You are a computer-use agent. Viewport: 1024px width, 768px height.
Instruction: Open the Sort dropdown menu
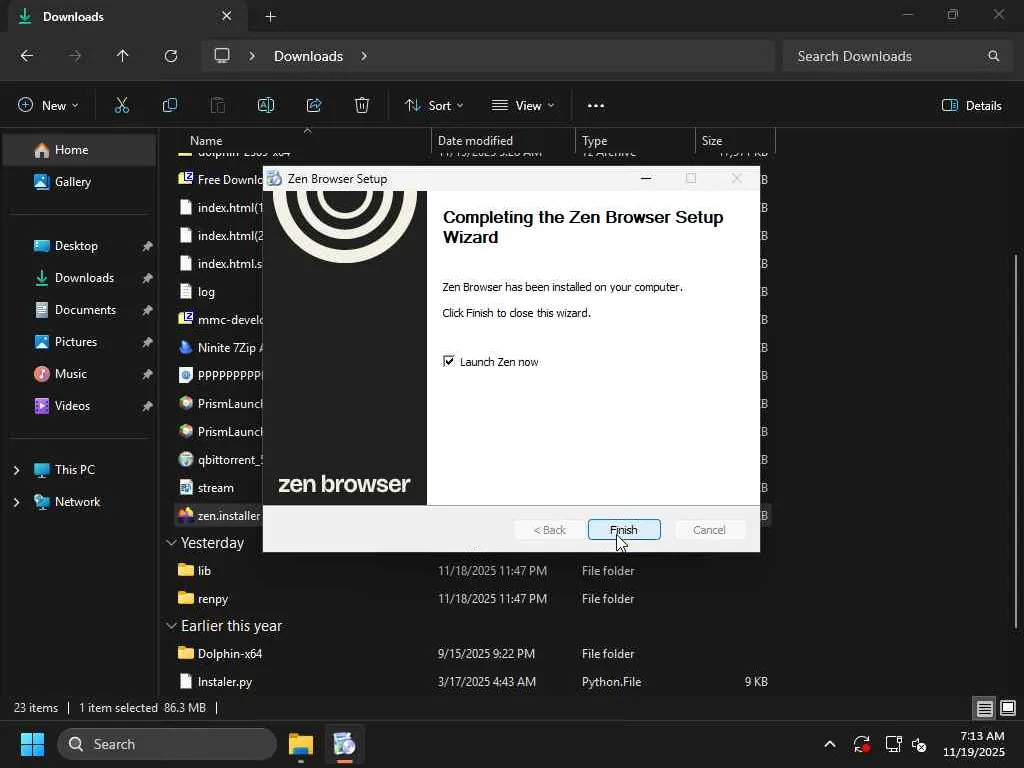(x=434, y=105)
